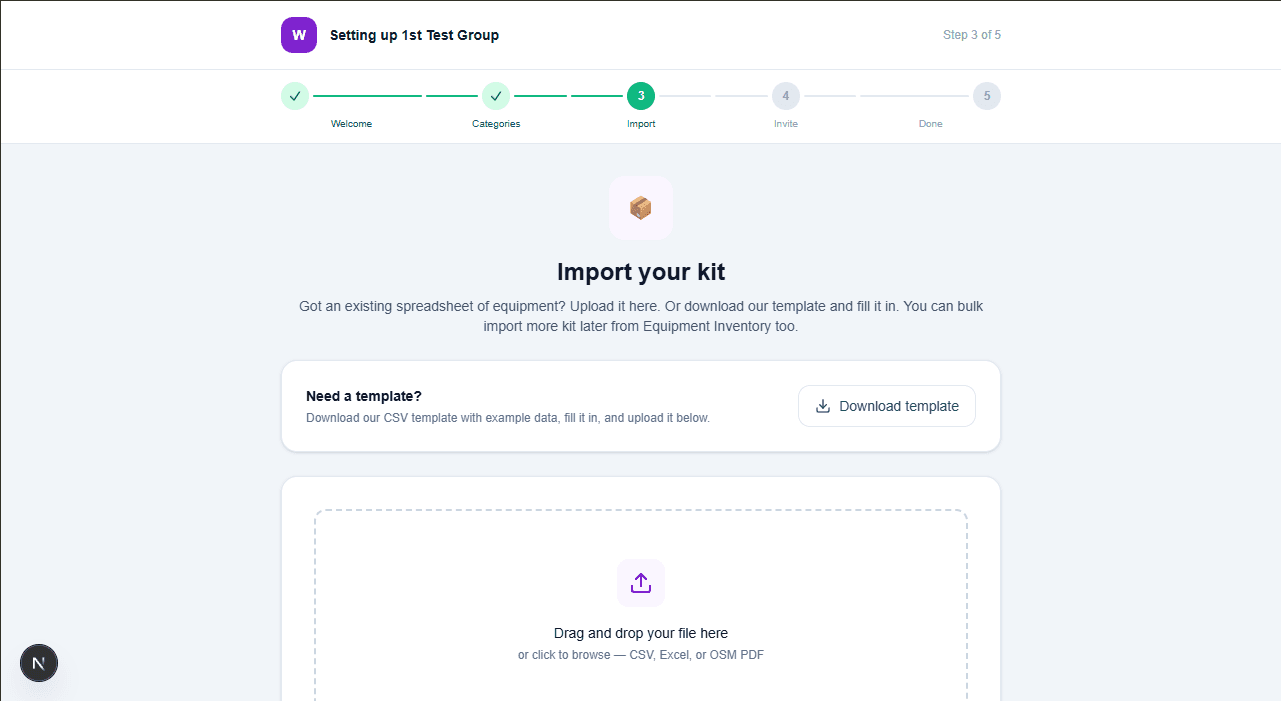Click the Step 3 of 5 indicator
Viewport: 1281px width, 701px height.
[x=971, y=34]
